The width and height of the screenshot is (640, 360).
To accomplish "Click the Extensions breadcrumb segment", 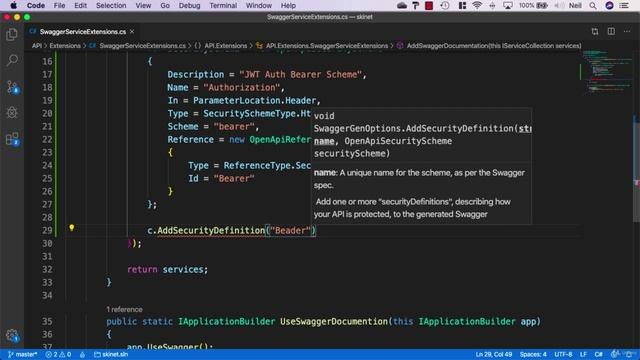I will (65, 46).
